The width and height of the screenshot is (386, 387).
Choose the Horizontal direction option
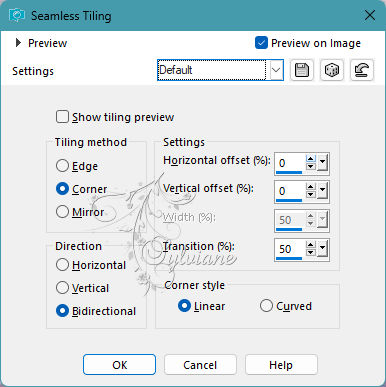[62, 265]
